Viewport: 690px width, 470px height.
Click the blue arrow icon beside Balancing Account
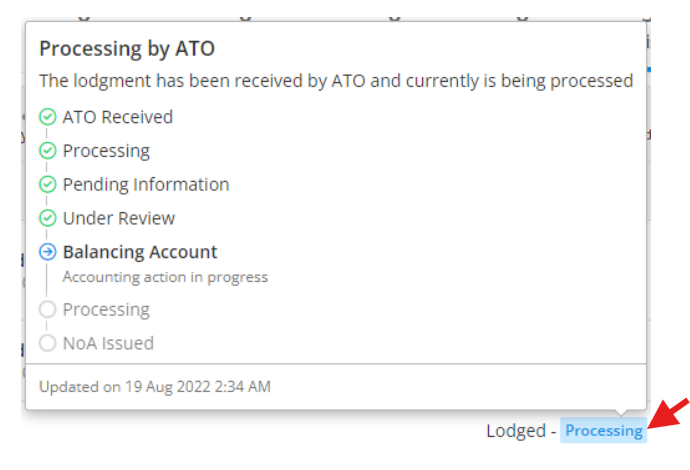[48, 252]
